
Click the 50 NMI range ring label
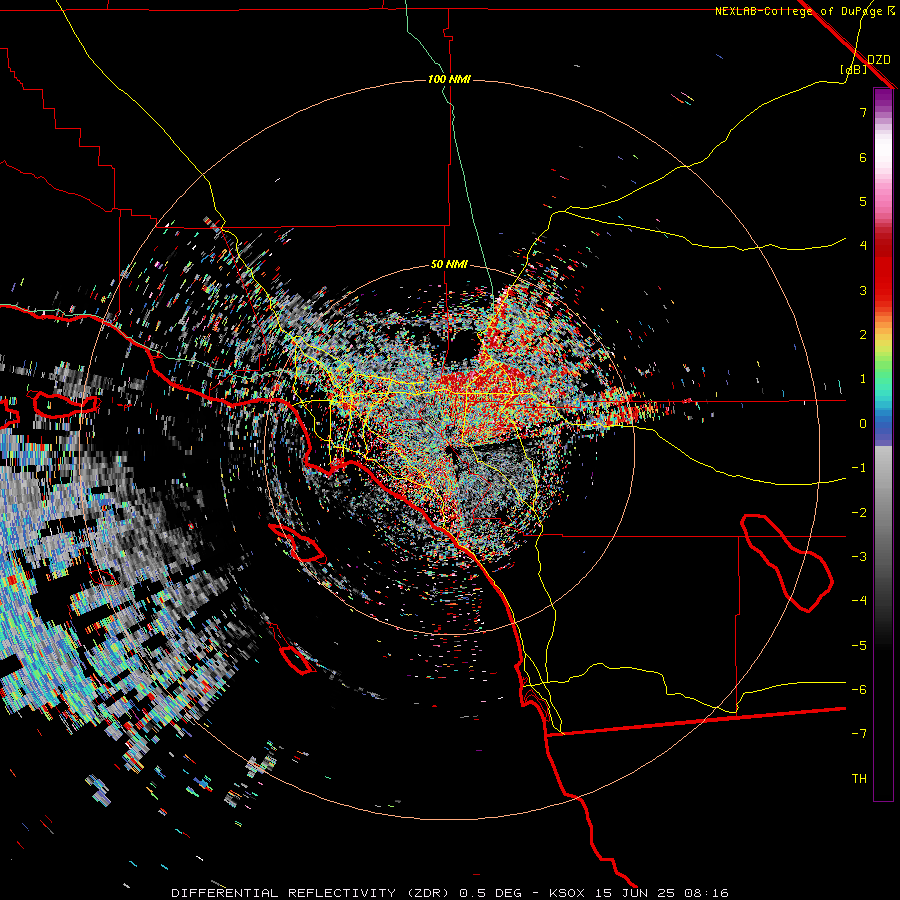[449, 265]
